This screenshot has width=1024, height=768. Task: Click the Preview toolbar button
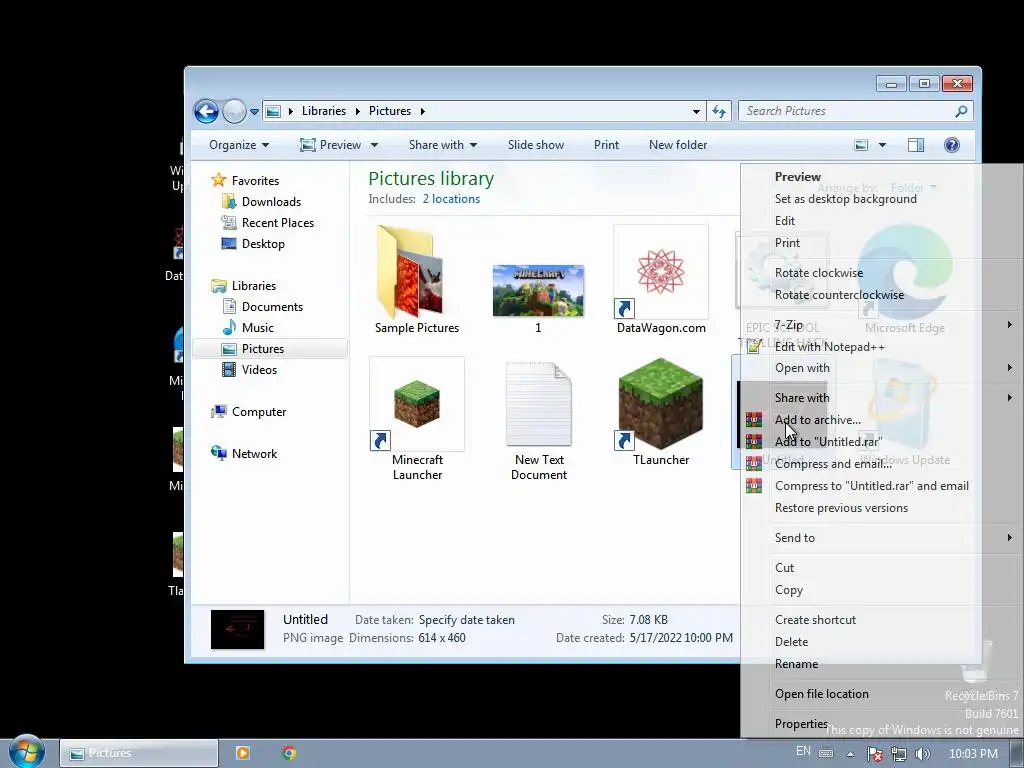coord(330,145)
